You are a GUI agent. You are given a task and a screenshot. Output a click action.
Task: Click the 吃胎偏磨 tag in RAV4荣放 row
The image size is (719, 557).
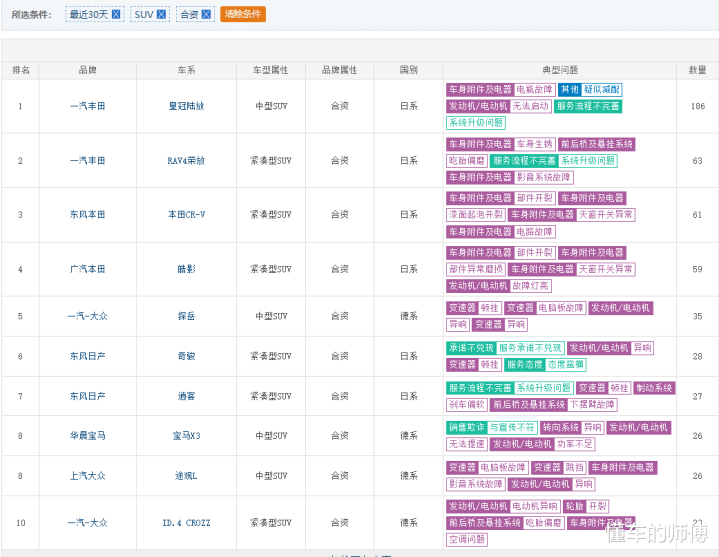(x=467, y=160)
